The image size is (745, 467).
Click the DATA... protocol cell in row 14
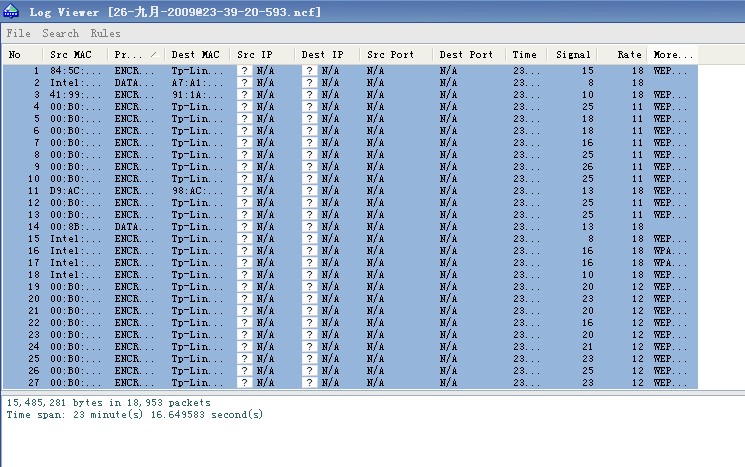(134, 227)
